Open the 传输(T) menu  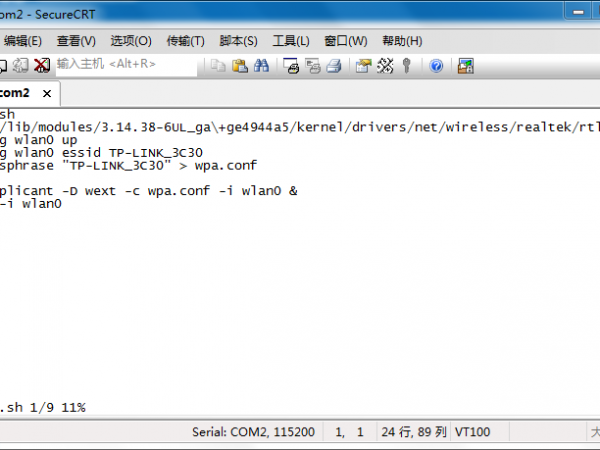pos(185,41)
